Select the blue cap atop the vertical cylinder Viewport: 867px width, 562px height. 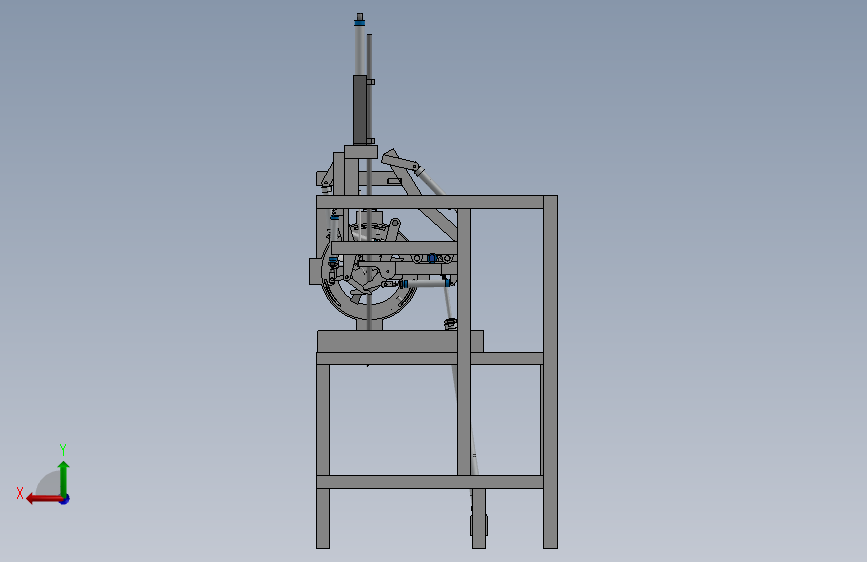[x=360, y=22]
